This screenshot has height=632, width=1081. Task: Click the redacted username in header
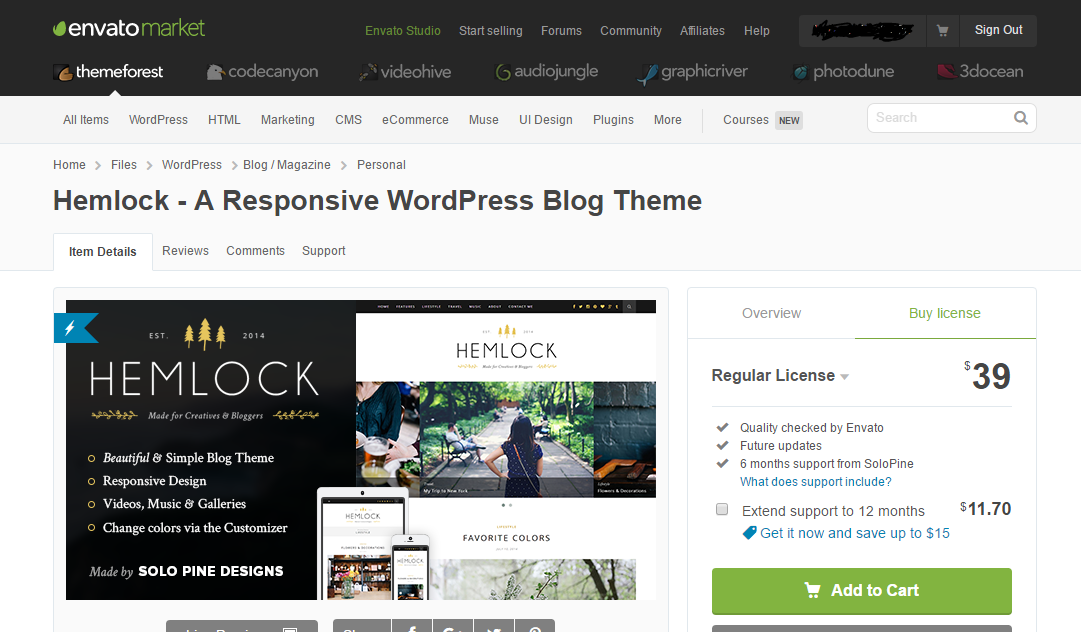point(862,30)
